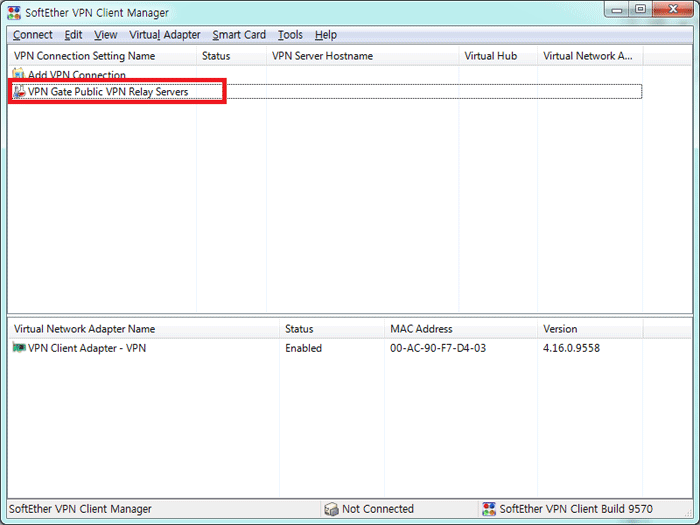700x525 pixels.
Task: Open the Virtual Adapter menu
Action: click(165, 35)
